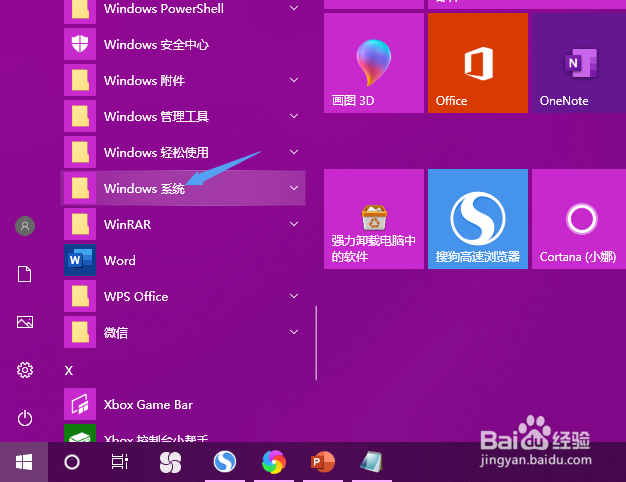Open the 画图 3D tile

tap(374, 63)
